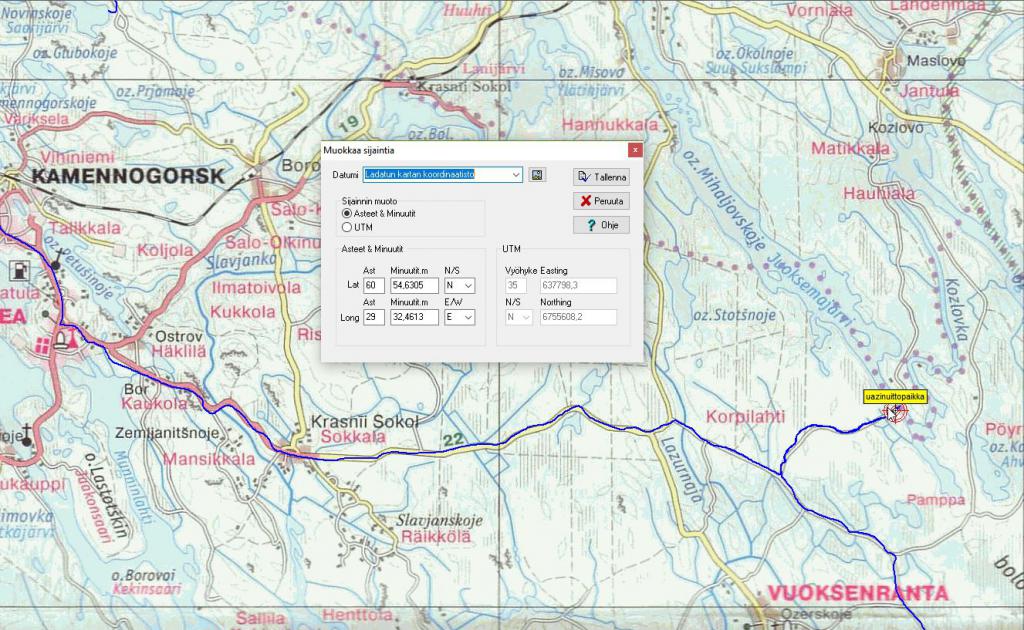The image size is (1024, 630).
Task: Click the red waypoint marker on the map
Action: (x=895, y=412)
